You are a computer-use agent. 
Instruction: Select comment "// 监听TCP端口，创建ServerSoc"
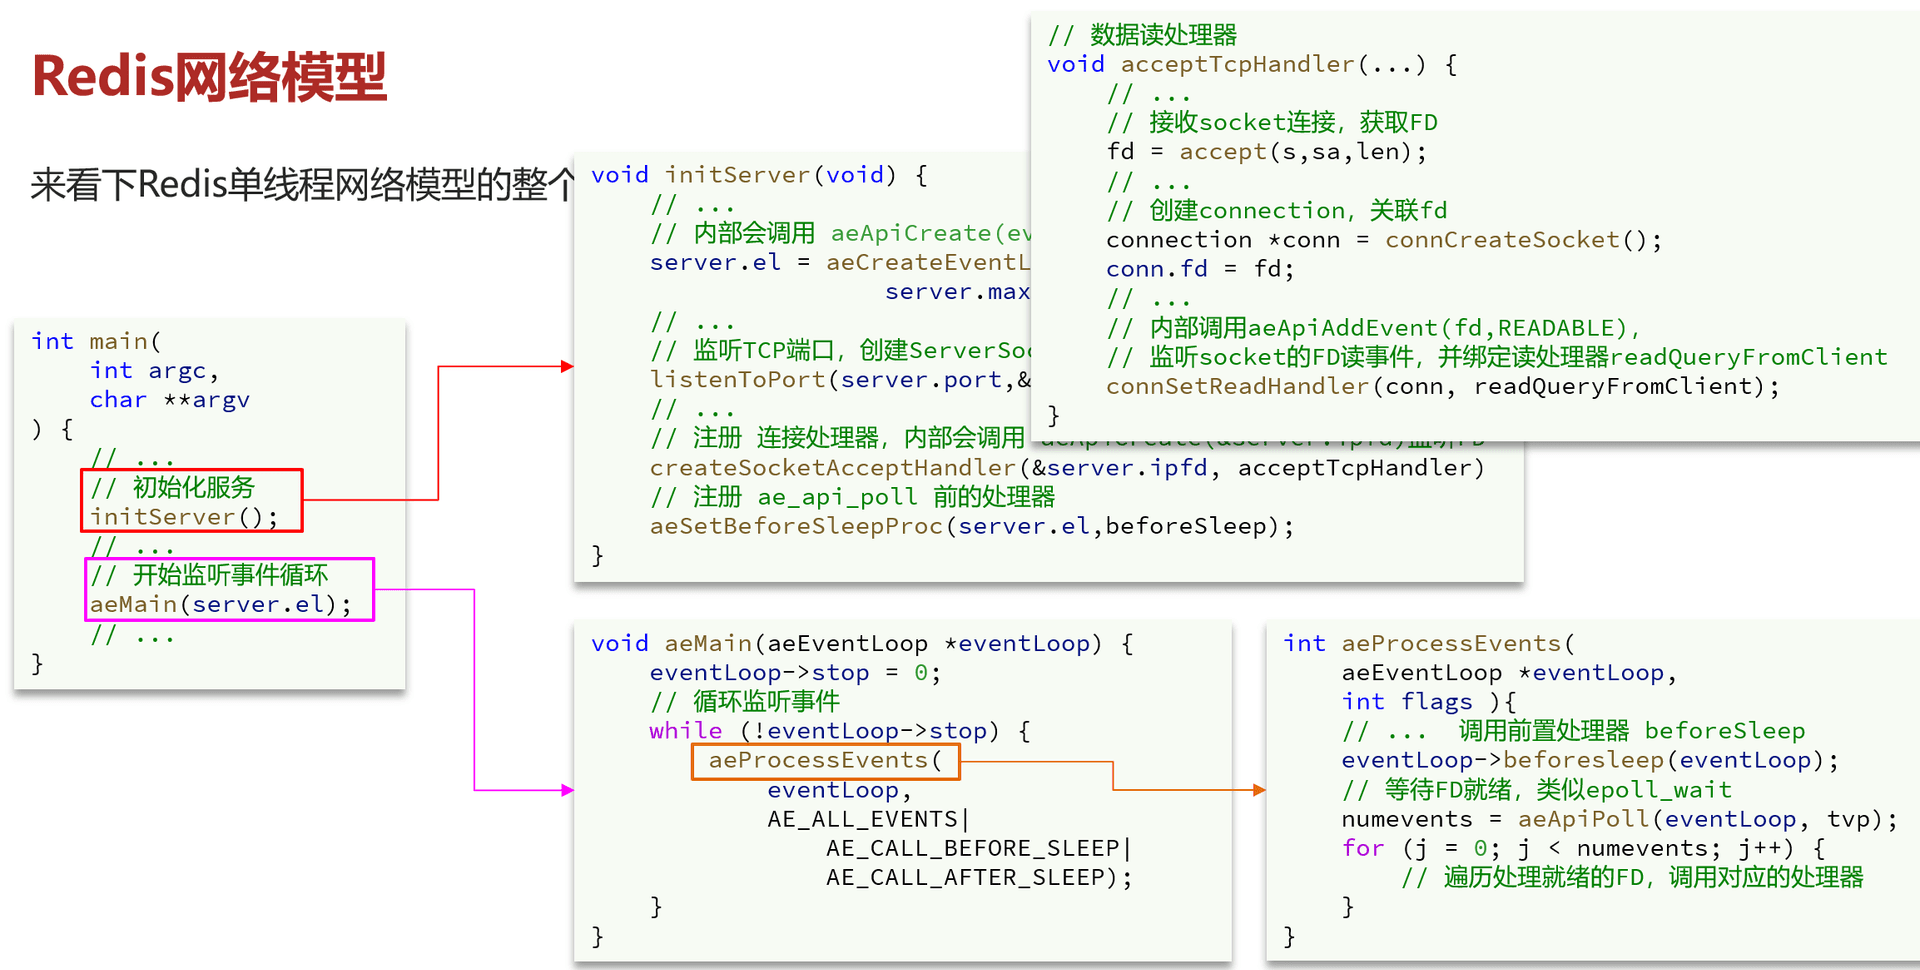[x=840, y=350]
